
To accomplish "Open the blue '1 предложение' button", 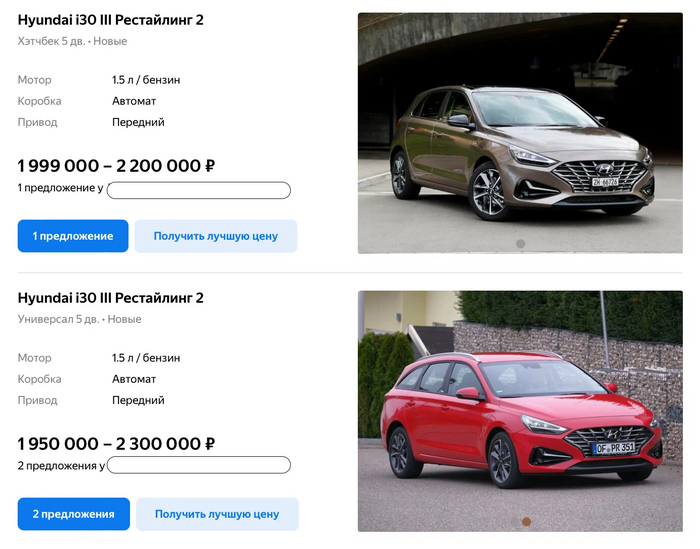I will click(73, 236).
